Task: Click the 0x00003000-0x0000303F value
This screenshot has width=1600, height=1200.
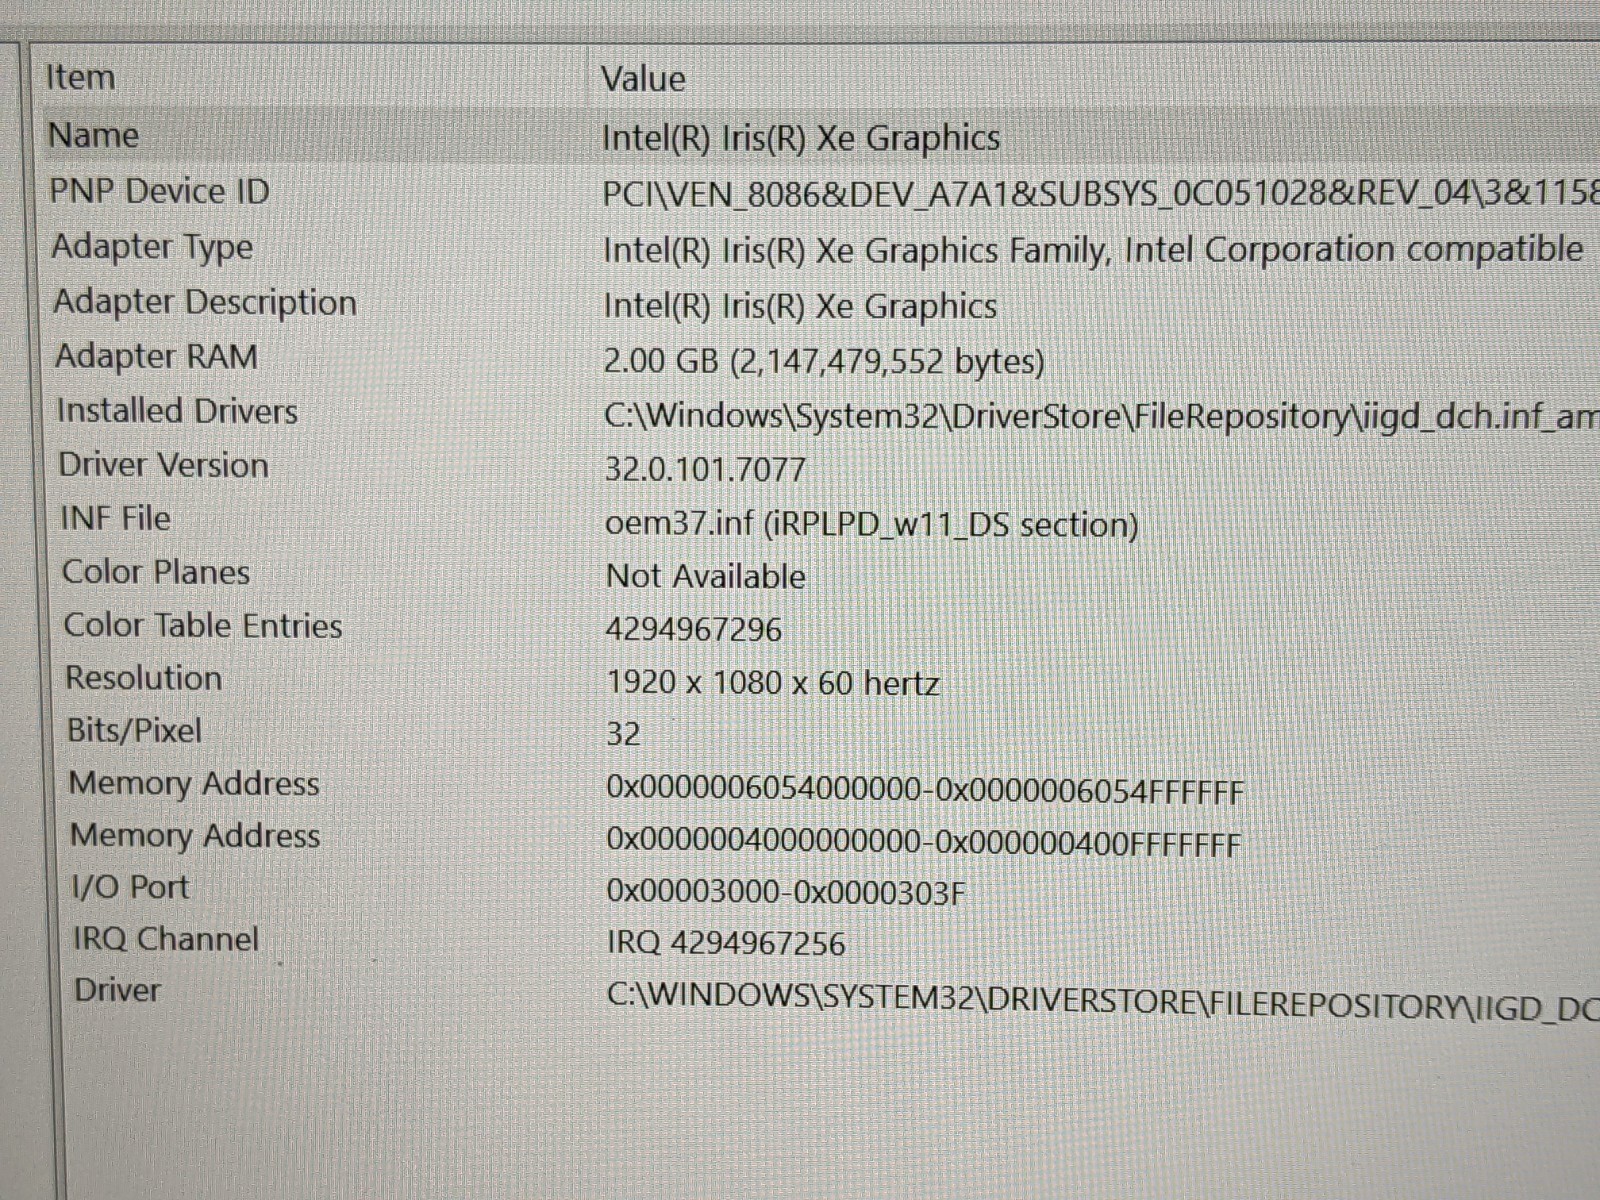Action: [786, 892]
